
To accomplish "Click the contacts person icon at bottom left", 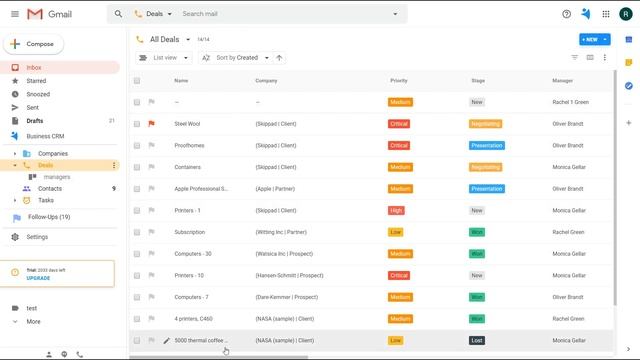I will tap(49, 355).
